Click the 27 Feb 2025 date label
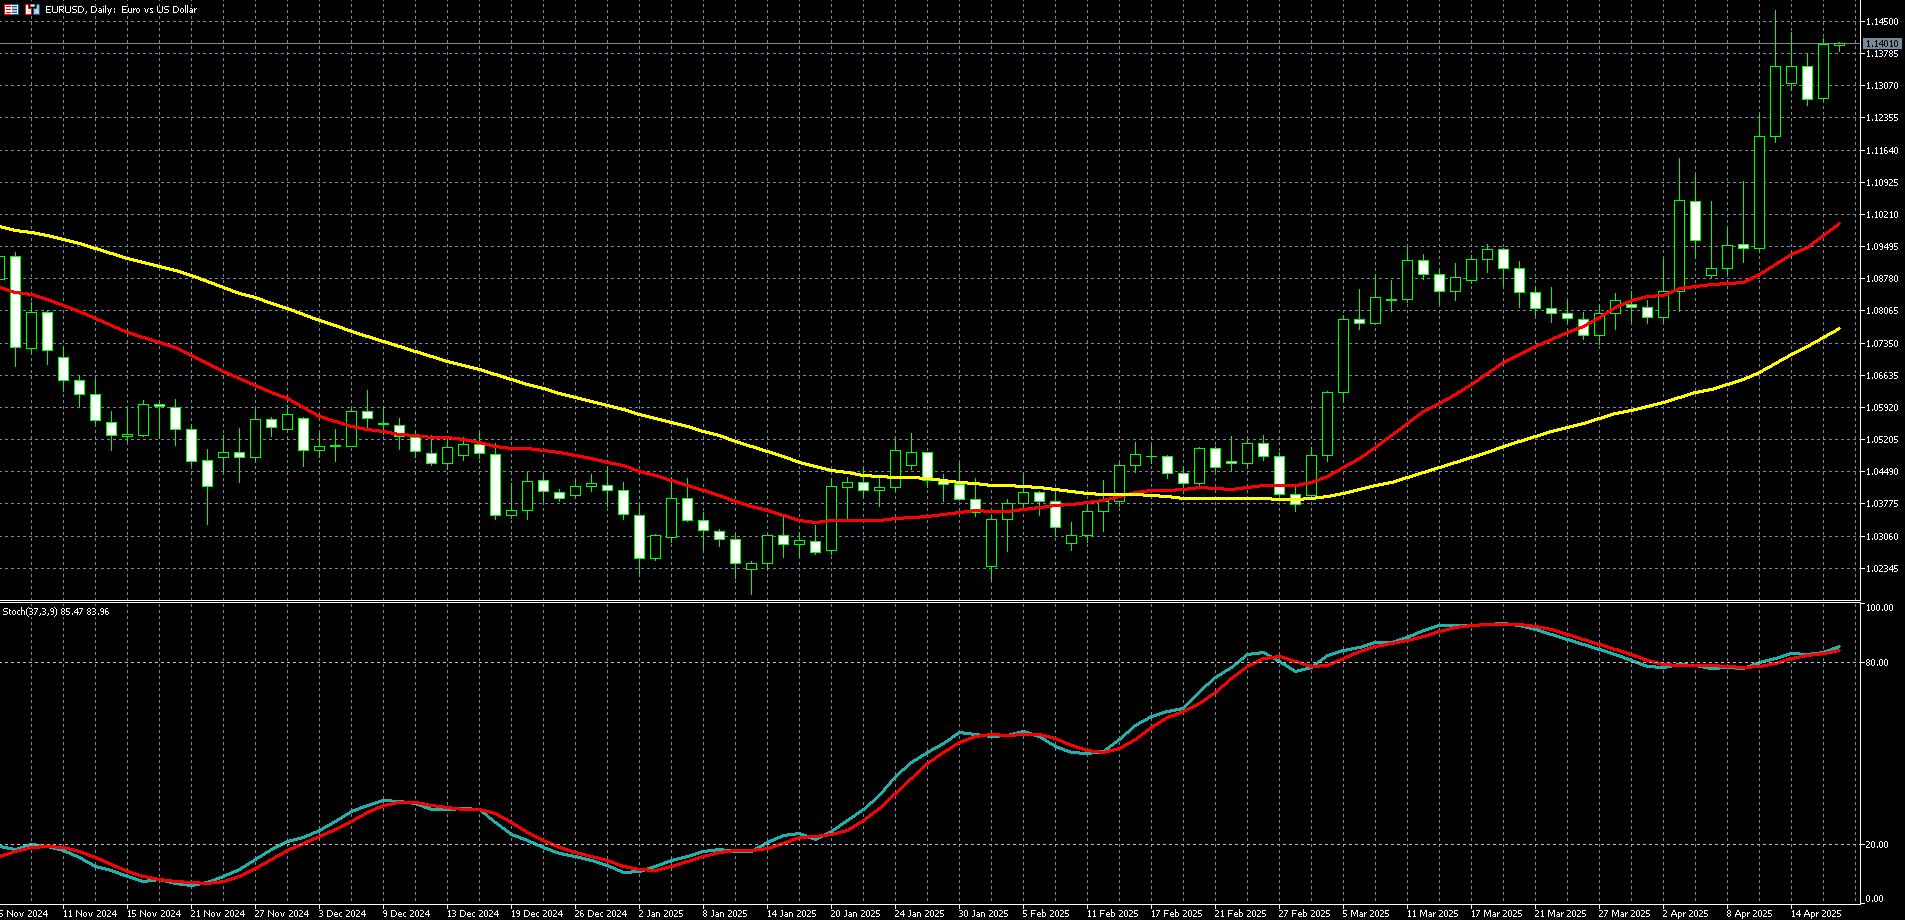This screenshot has width=1905, height=920. pyautogui.click(x=1304, y=913)
